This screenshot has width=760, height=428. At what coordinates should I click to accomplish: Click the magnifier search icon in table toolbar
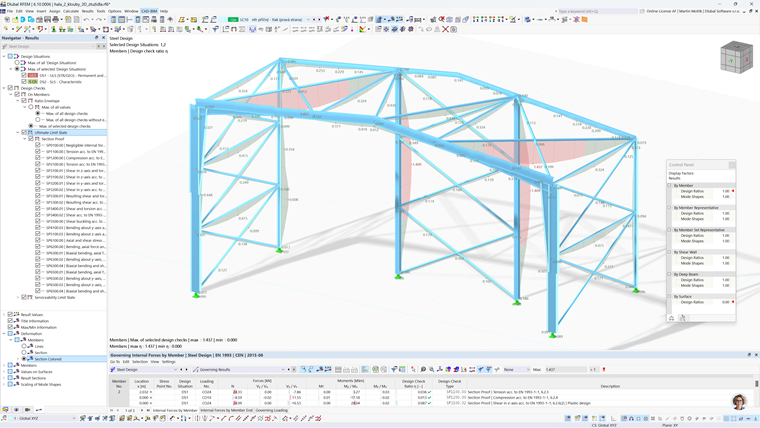423,369
